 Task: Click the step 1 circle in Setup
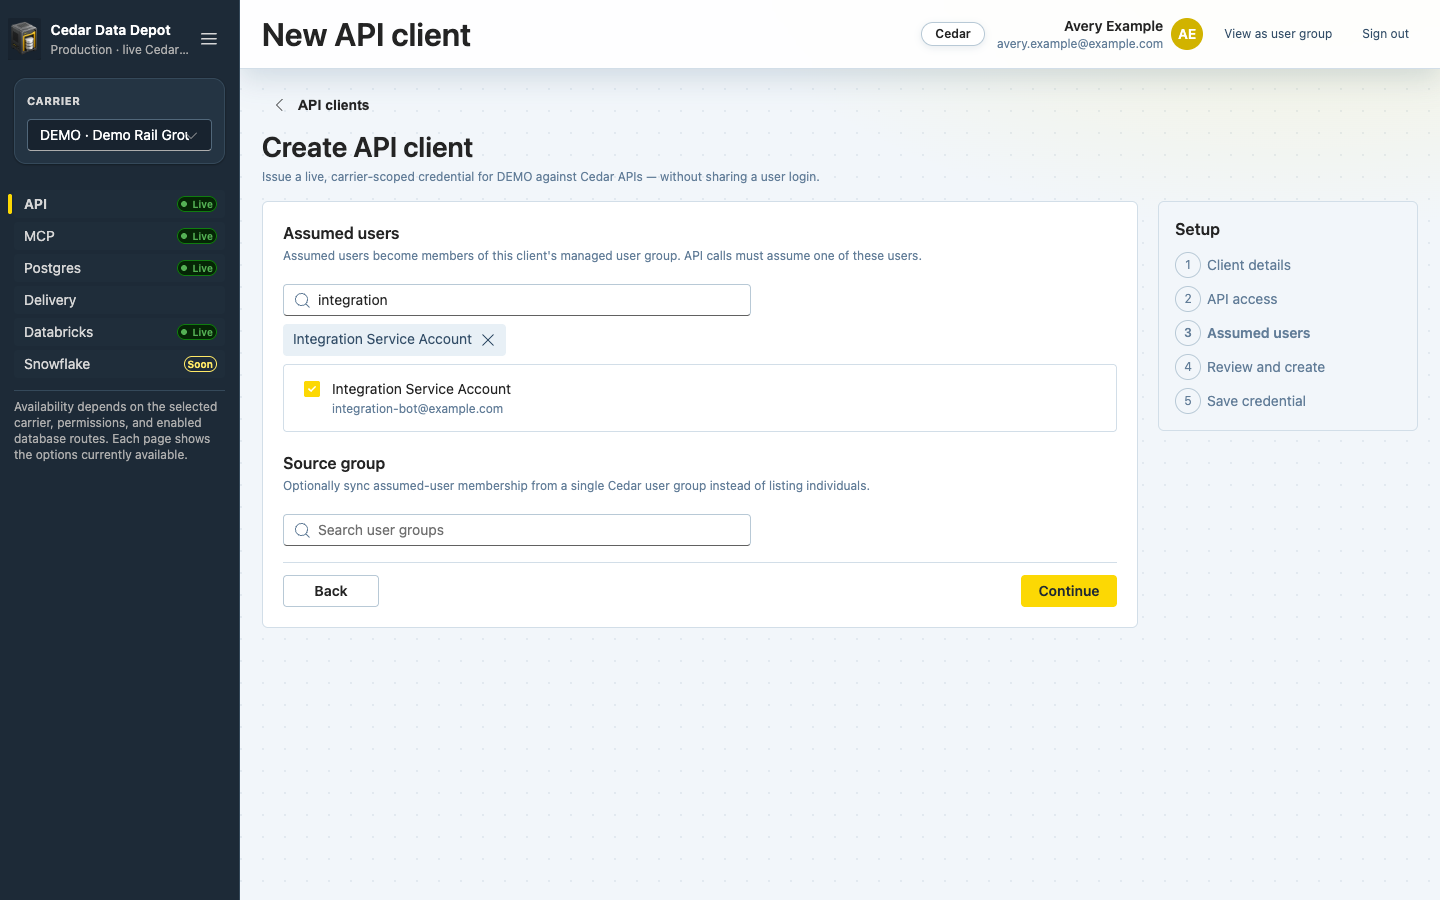pyautogui.click(x=1188, y=265)
